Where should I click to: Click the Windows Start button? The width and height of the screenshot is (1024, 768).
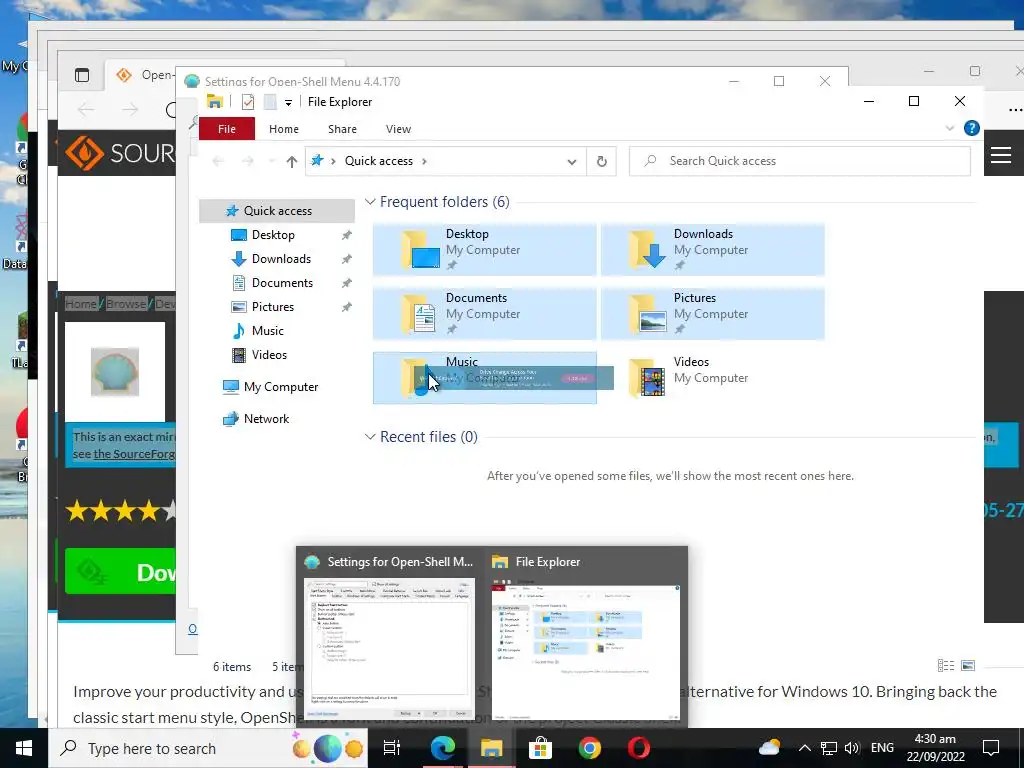coord(24,748)
